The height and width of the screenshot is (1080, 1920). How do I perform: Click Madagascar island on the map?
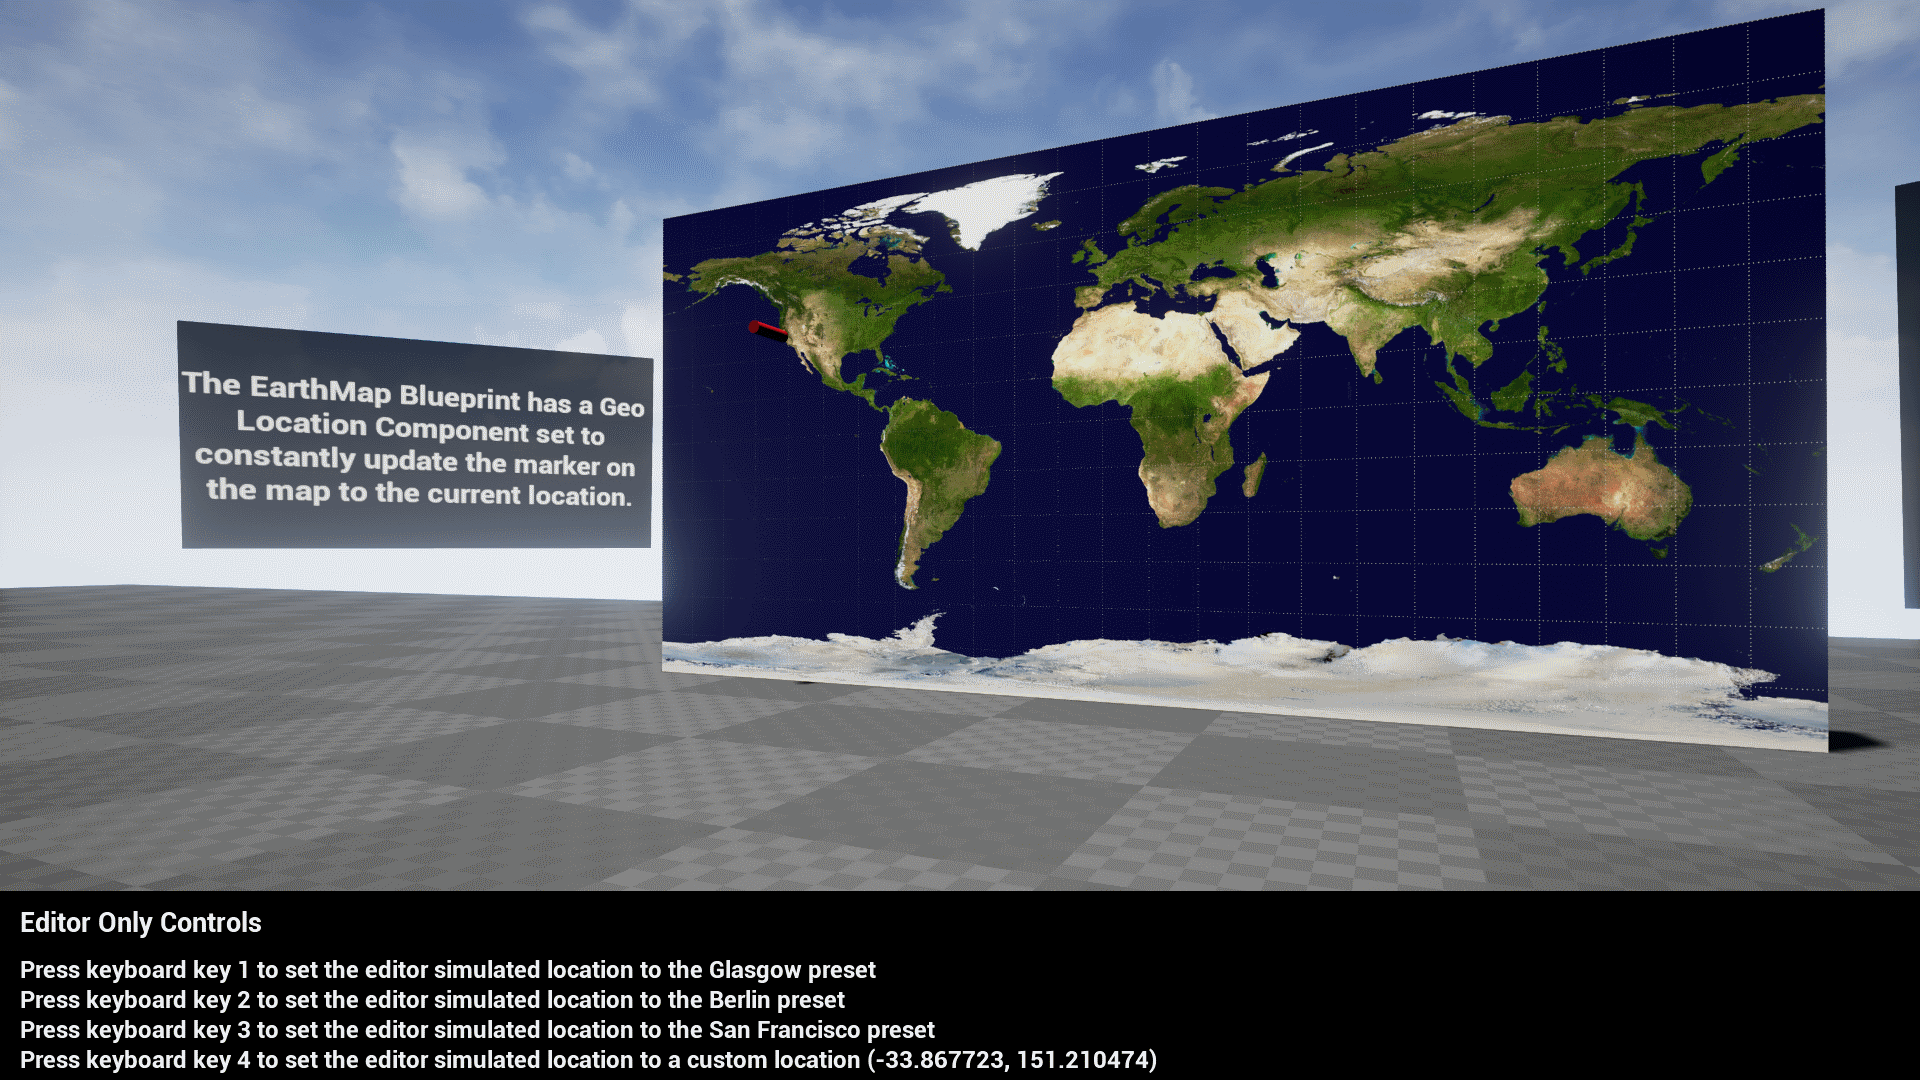pyautogui.click(x=1254, y=474)
